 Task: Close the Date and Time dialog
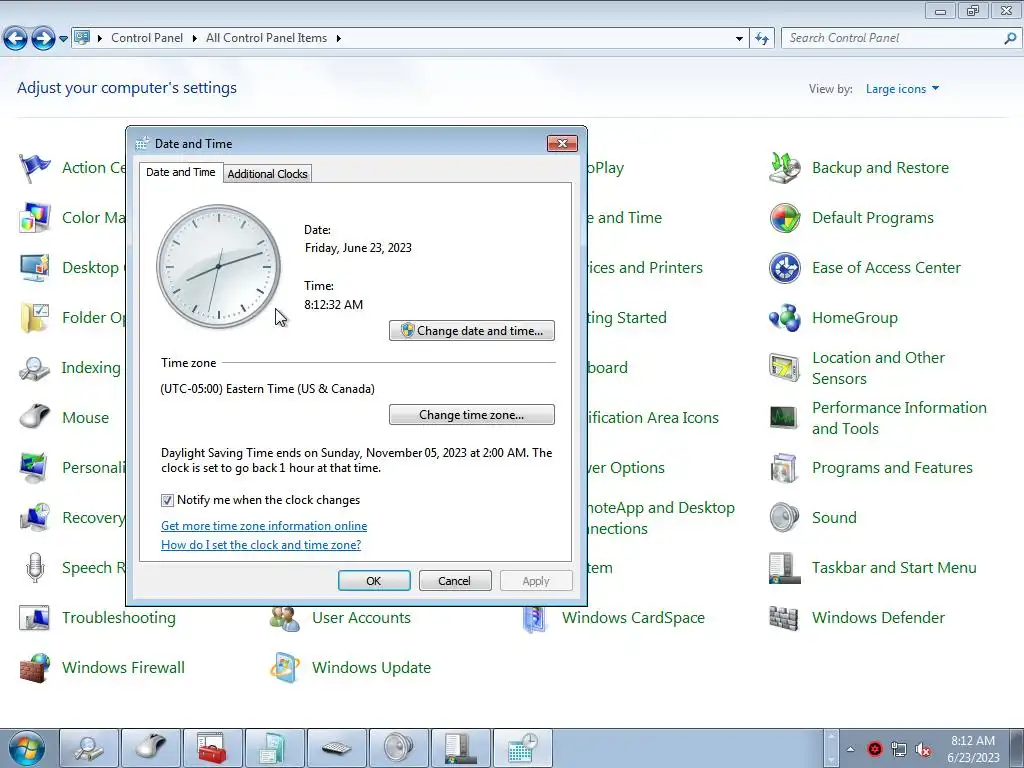(562, 143)
